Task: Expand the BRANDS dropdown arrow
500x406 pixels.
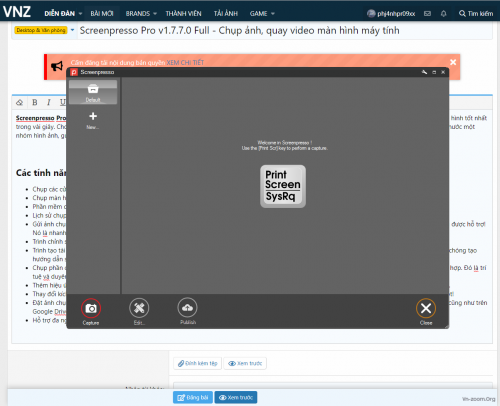Action: point(155,14)
